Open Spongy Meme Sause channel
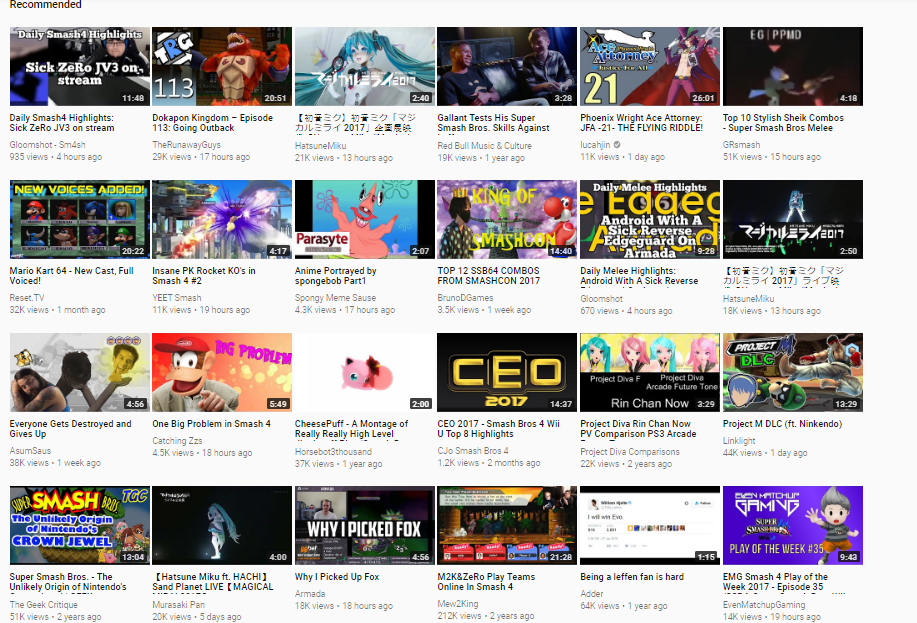Image resolution: width=917 pixels, height=623 pixels. coord(335,298)
